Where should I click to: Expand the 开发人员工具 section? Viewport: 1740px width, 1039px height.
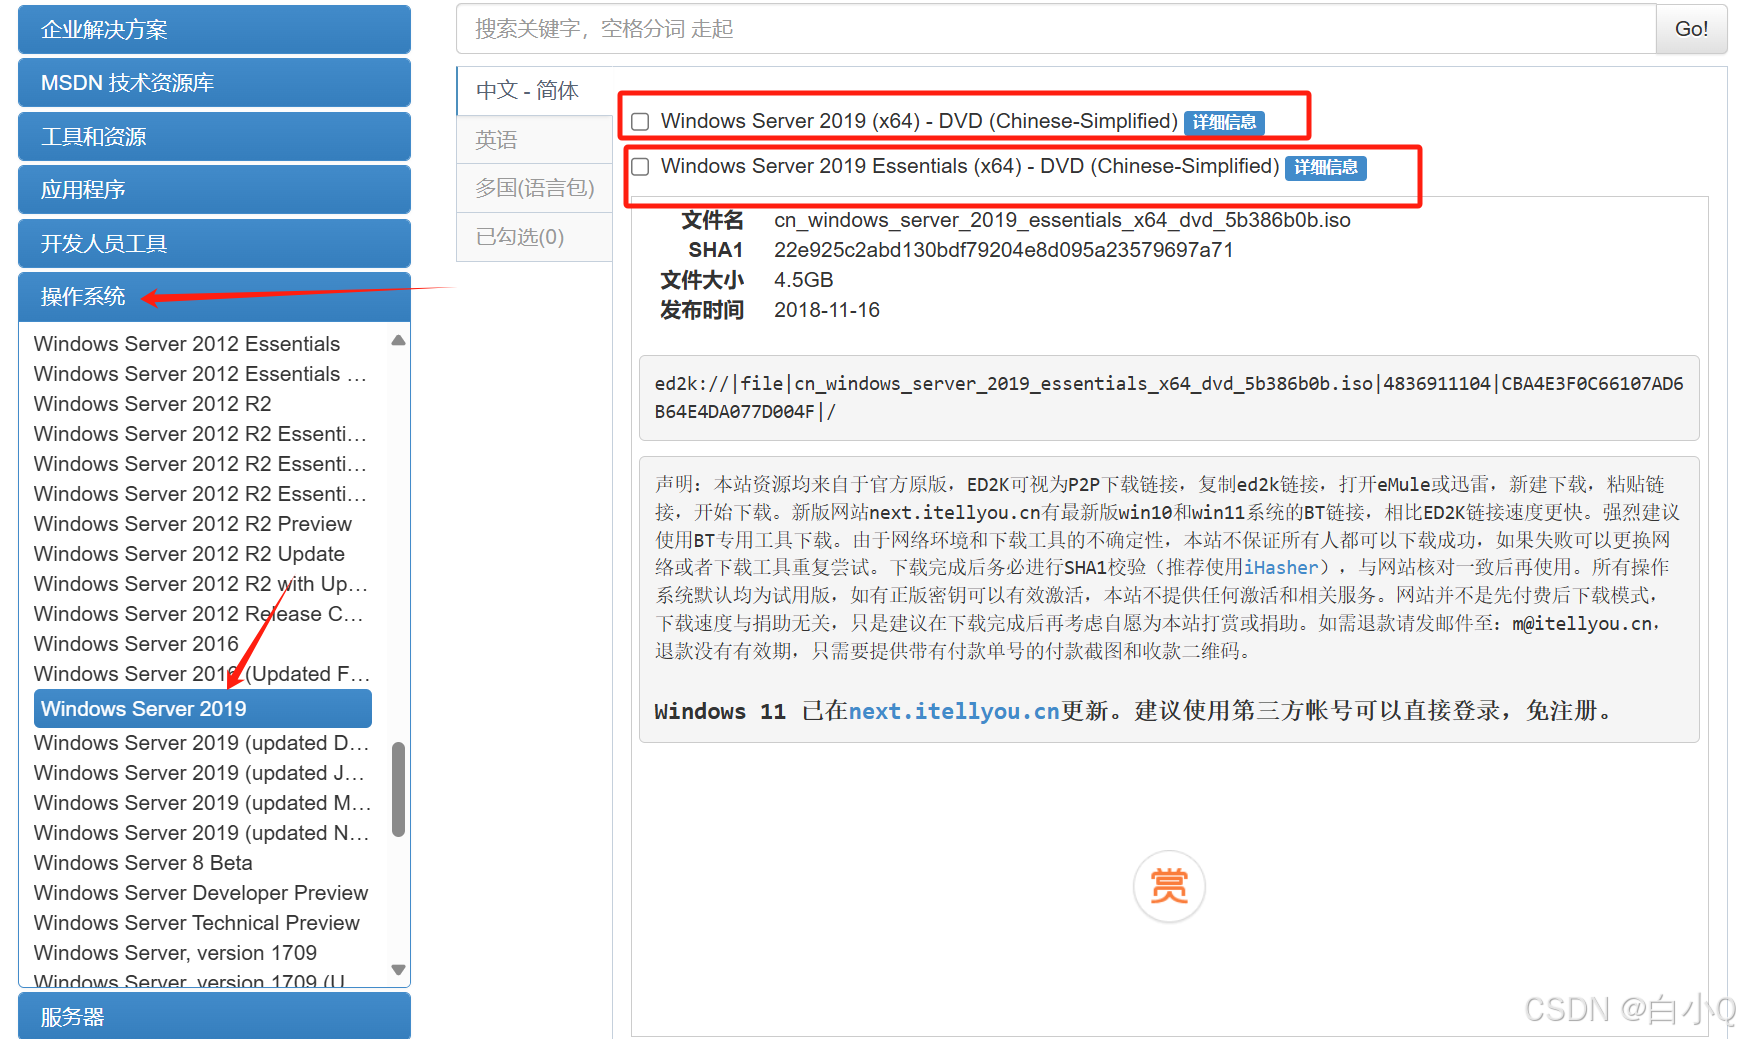pyautogui.click(x=214, y=243)
